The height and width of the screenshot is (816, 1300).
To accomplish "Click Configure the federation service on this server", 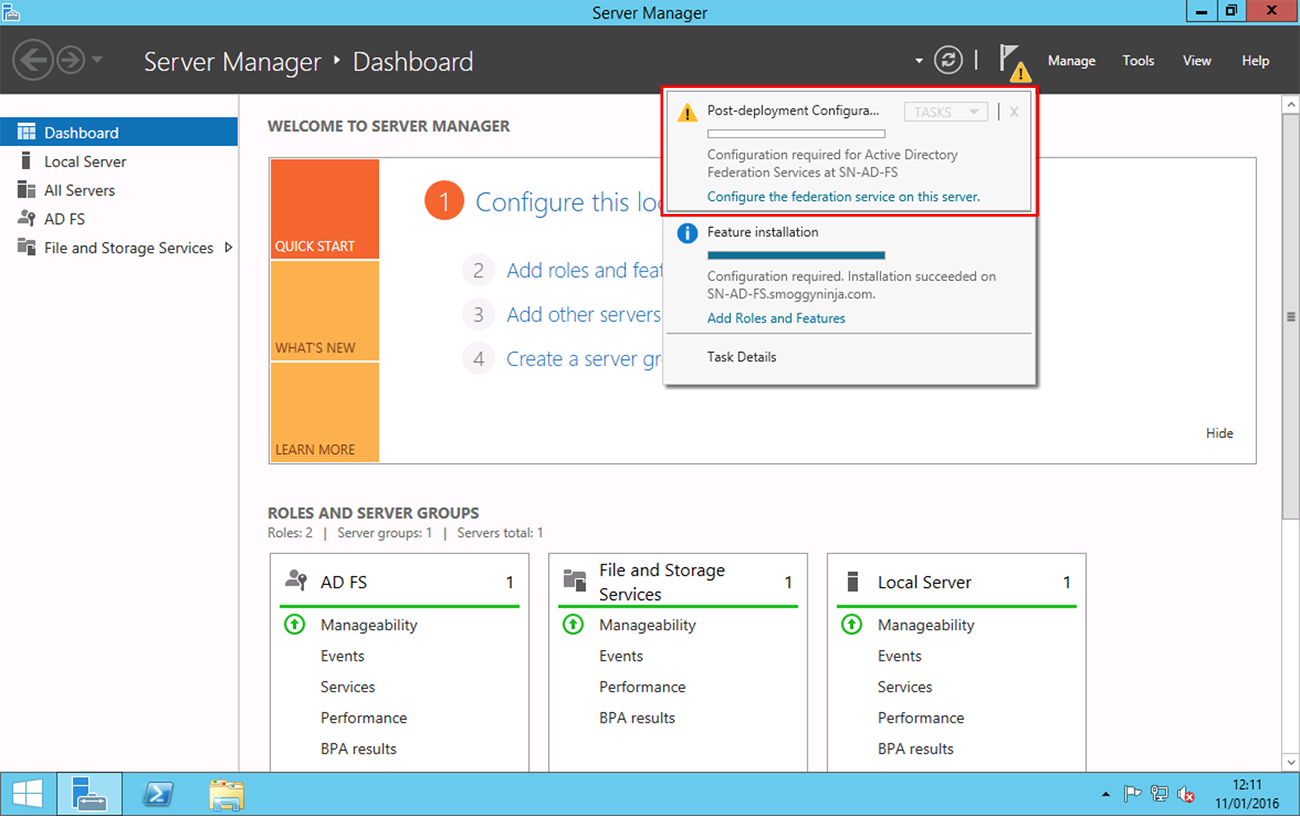I will (844, 197).
